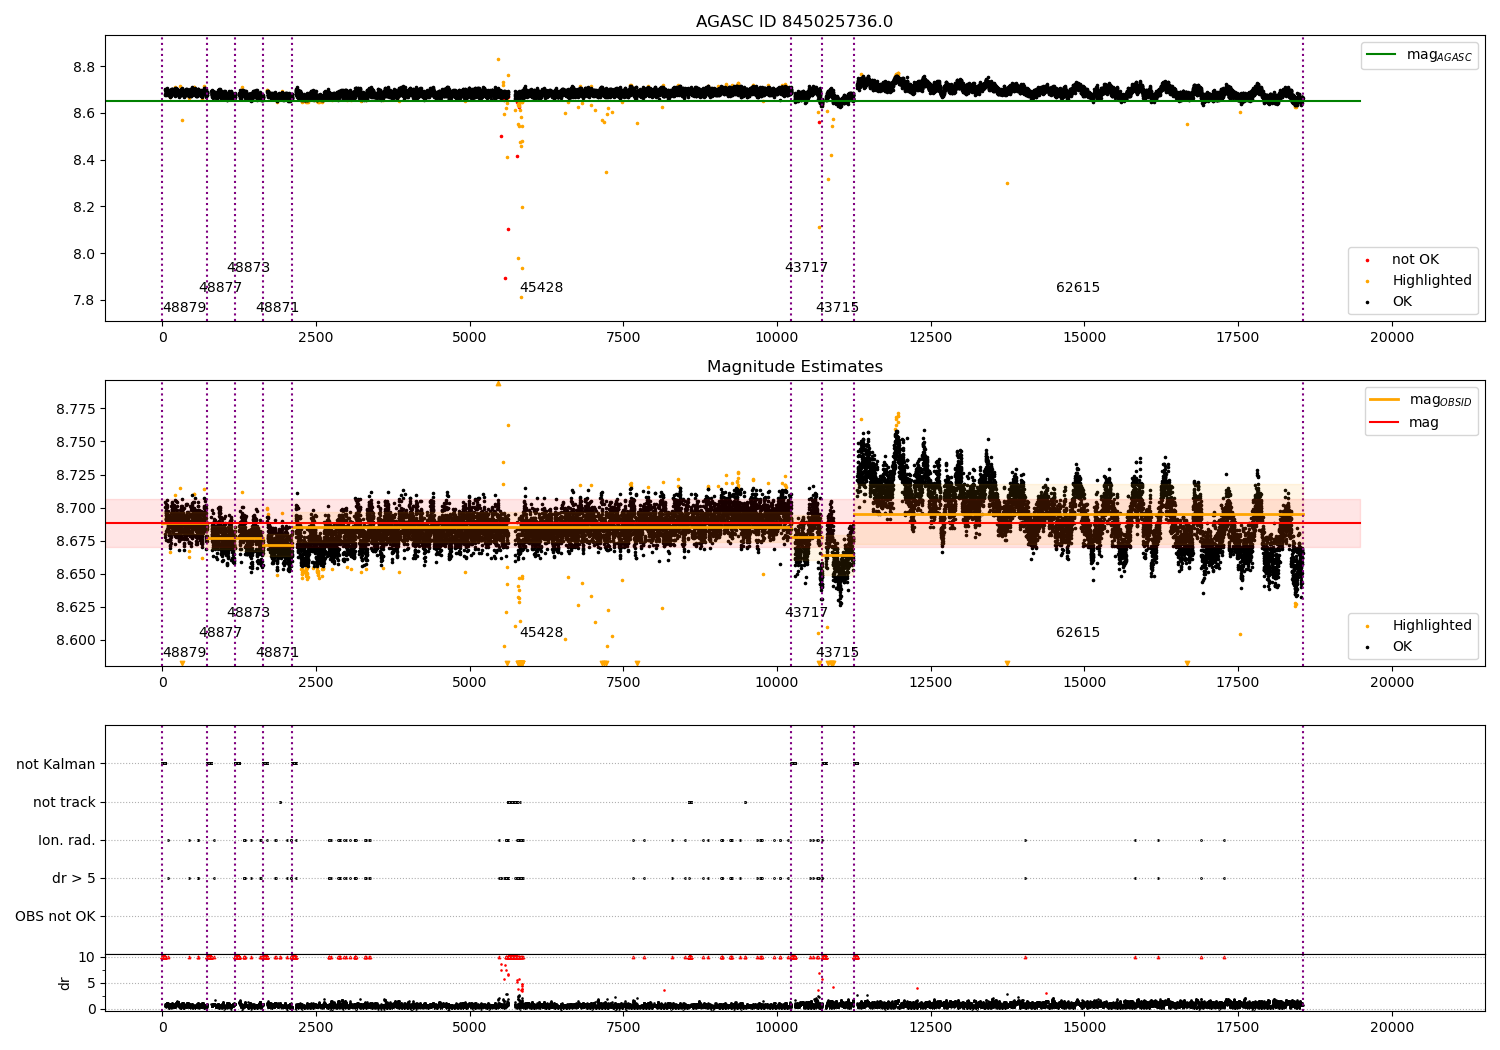This screenshot has height=1050, width=1500.
Task: Click x-axis tick 12500 under middle plot
Action: pos(931,683)
